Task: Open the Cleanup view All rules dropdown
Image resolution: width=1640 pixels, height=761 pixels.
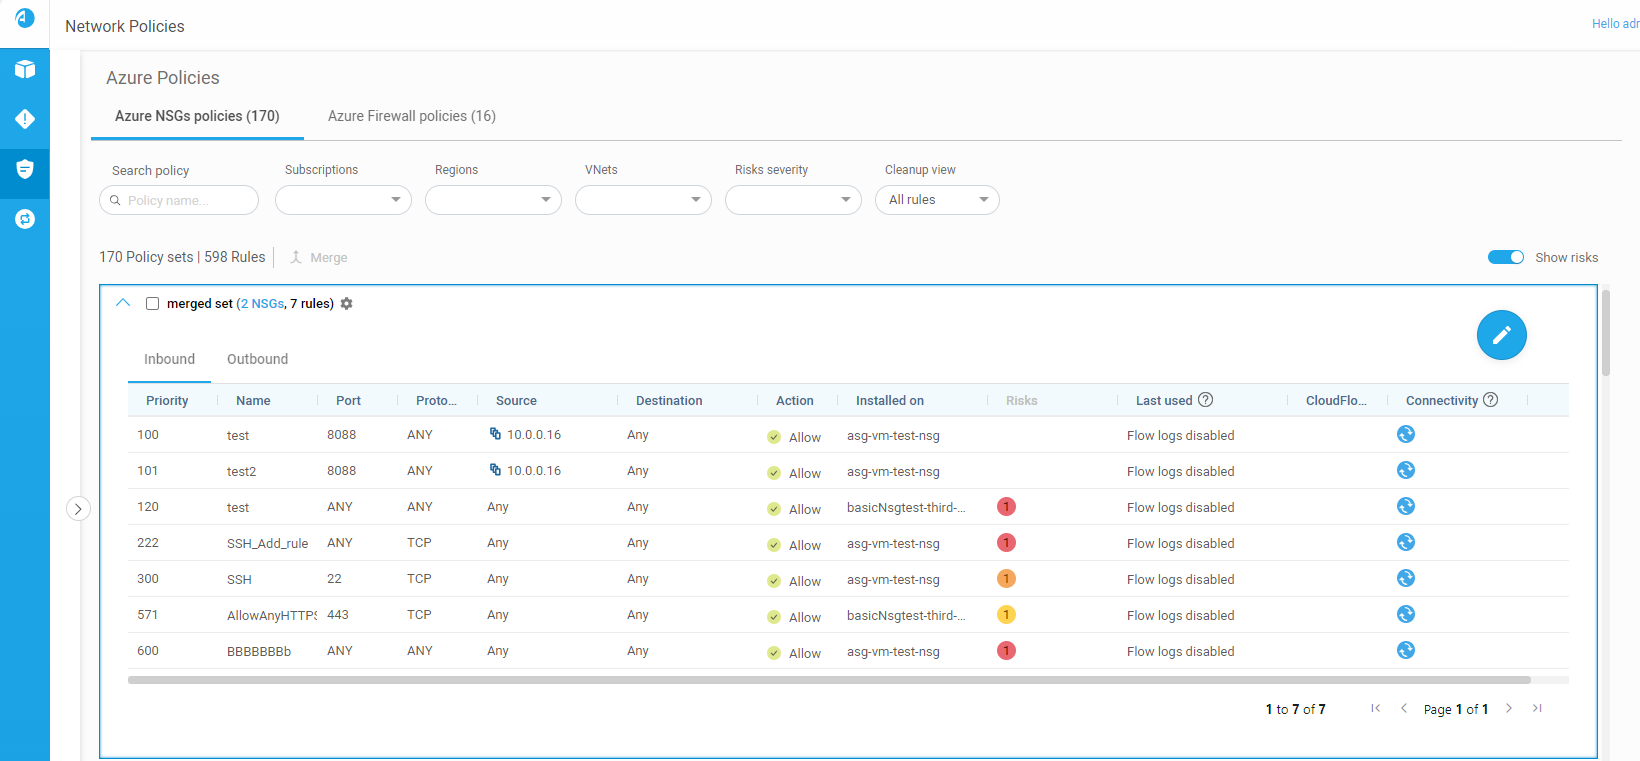Action: (x=937, y=200)
